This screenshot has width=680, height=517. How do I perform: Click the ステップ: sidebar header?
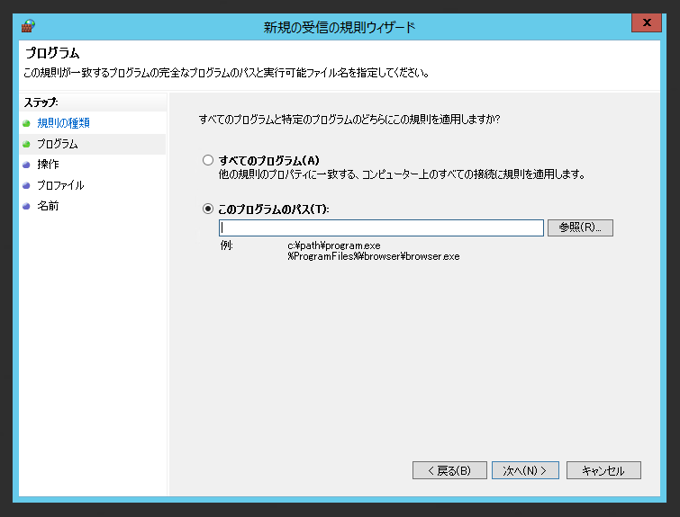[41, 102]
